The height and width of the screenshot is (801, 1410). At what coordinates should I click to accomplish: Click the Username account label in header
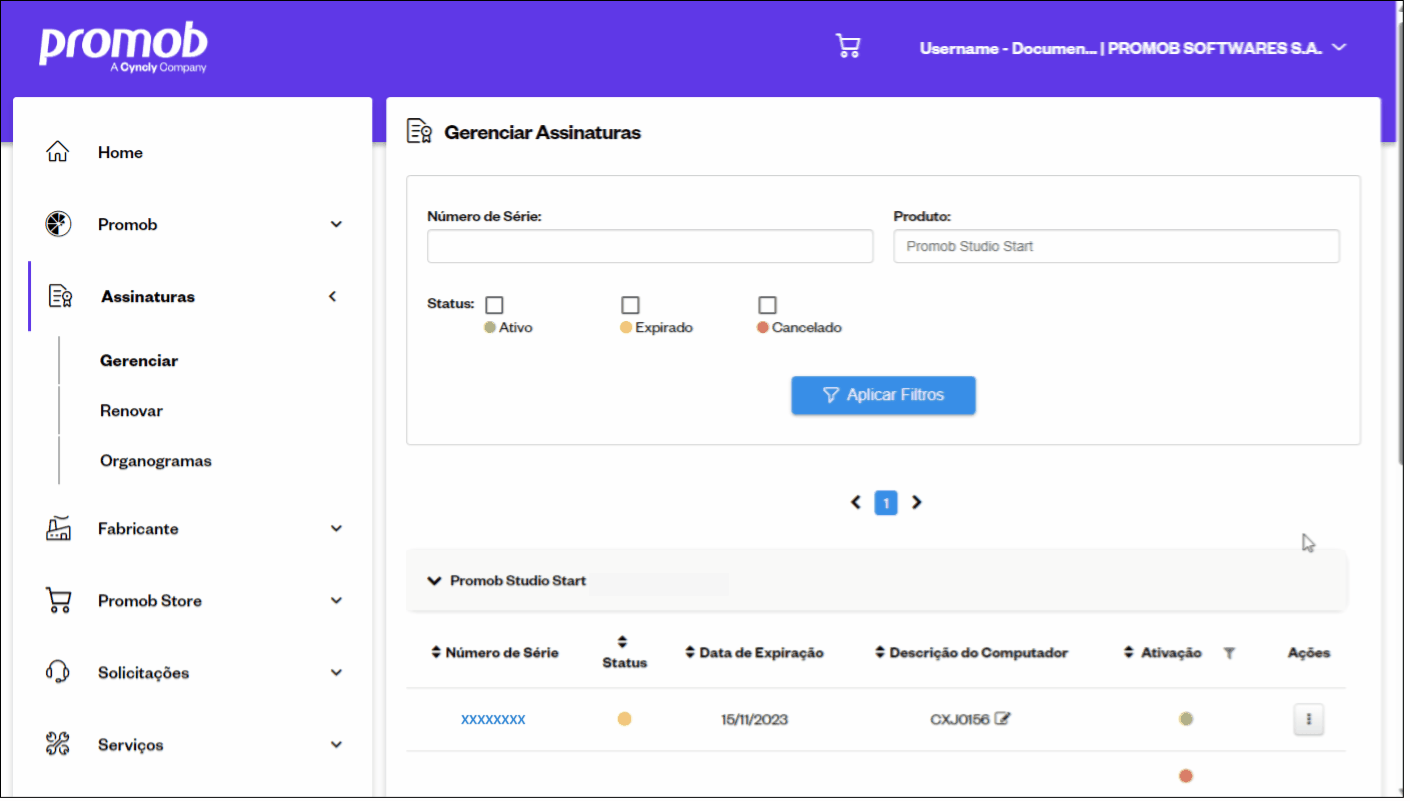(x=1120, y=48)
